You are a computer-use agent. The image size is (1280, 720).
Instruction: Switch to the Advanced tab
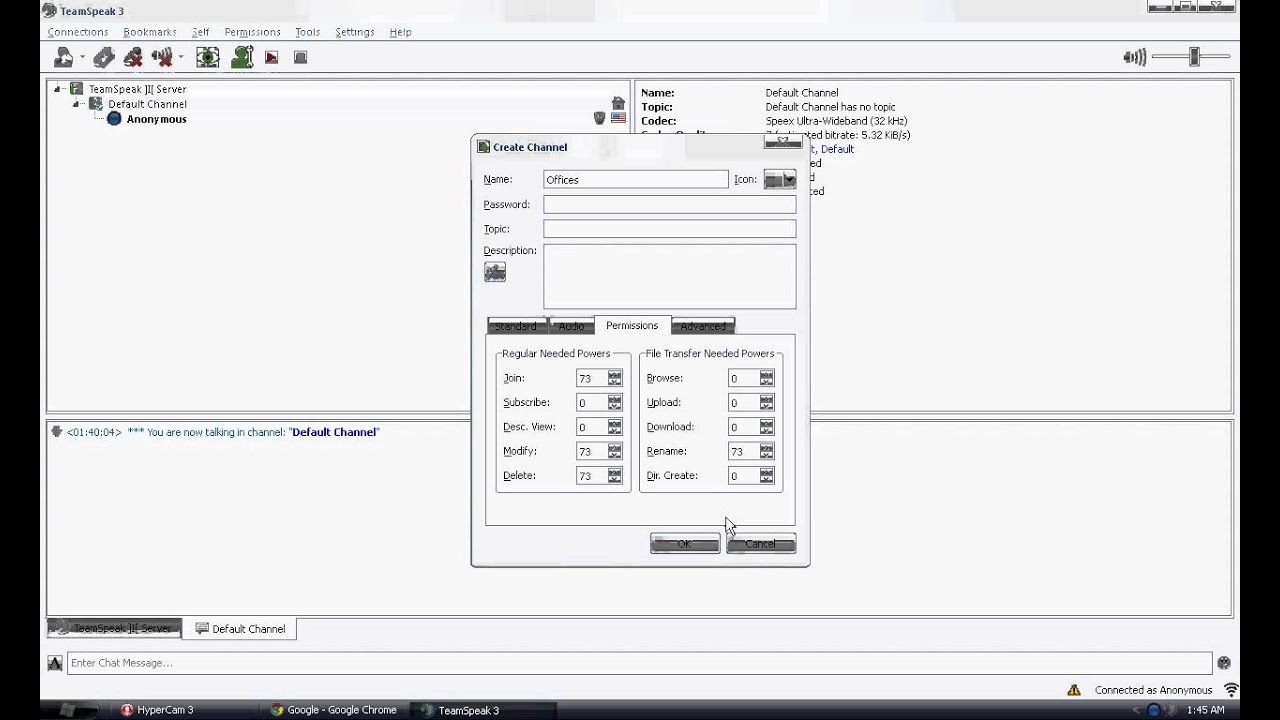coord(703,326)
